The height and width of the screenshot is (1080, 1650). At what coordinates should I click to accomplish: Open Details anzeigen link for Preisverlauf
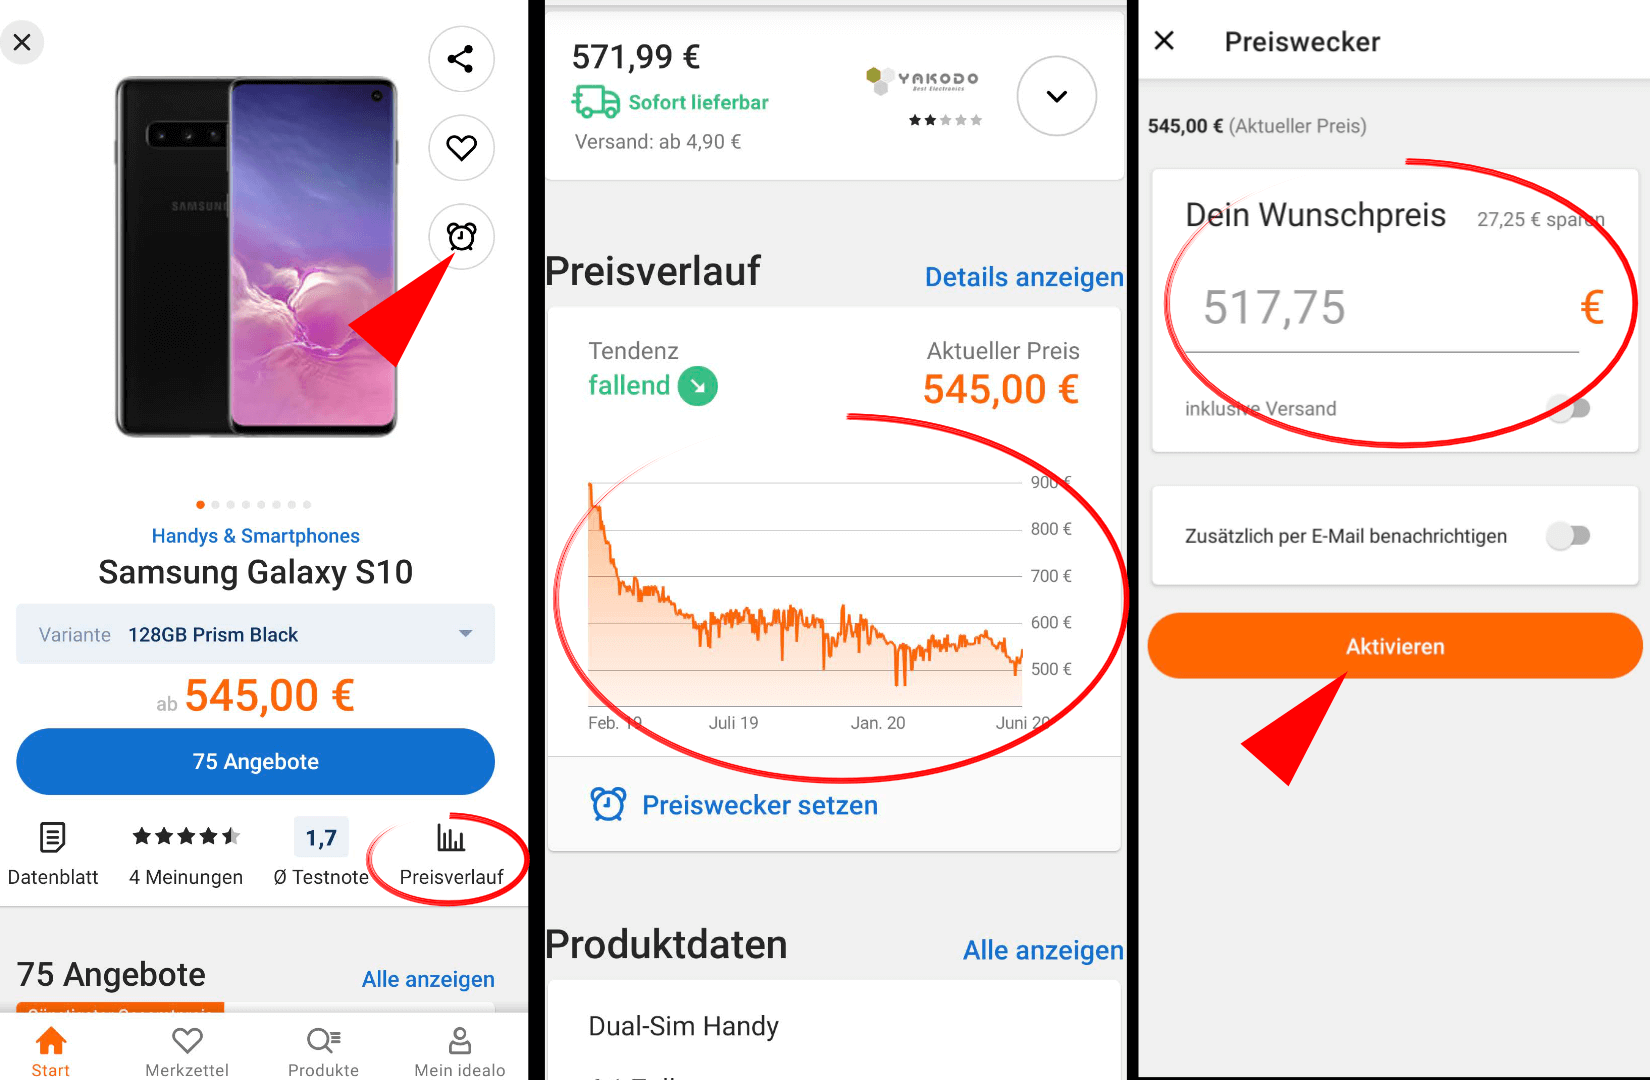coord(1024,277)
